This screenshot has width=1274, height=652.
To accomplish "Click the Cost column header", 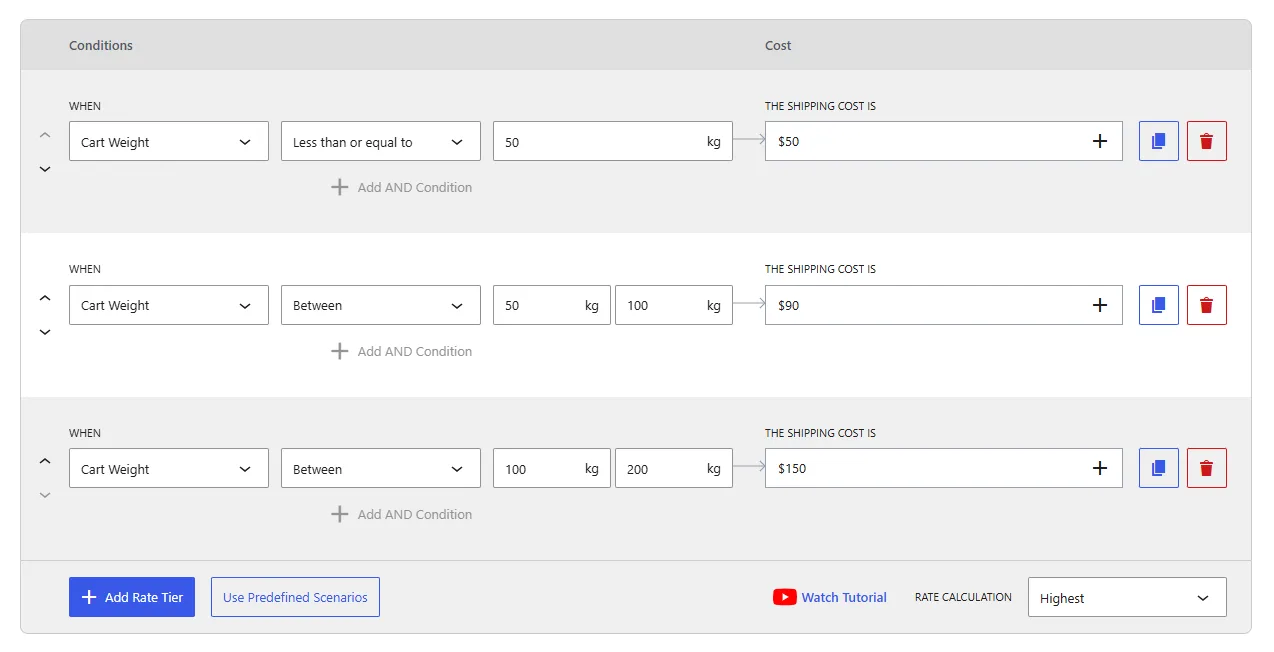I will point(778,45).
